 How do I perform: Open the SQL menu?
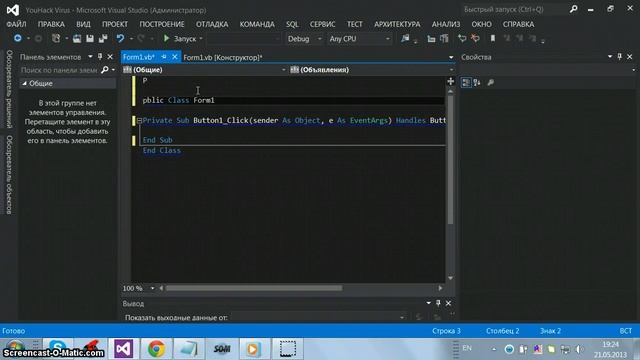(x=292, y=24)
